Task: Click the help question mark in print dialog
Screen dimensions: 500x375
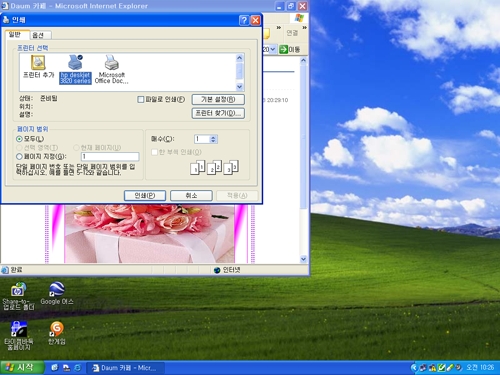Action: point(244,20)
